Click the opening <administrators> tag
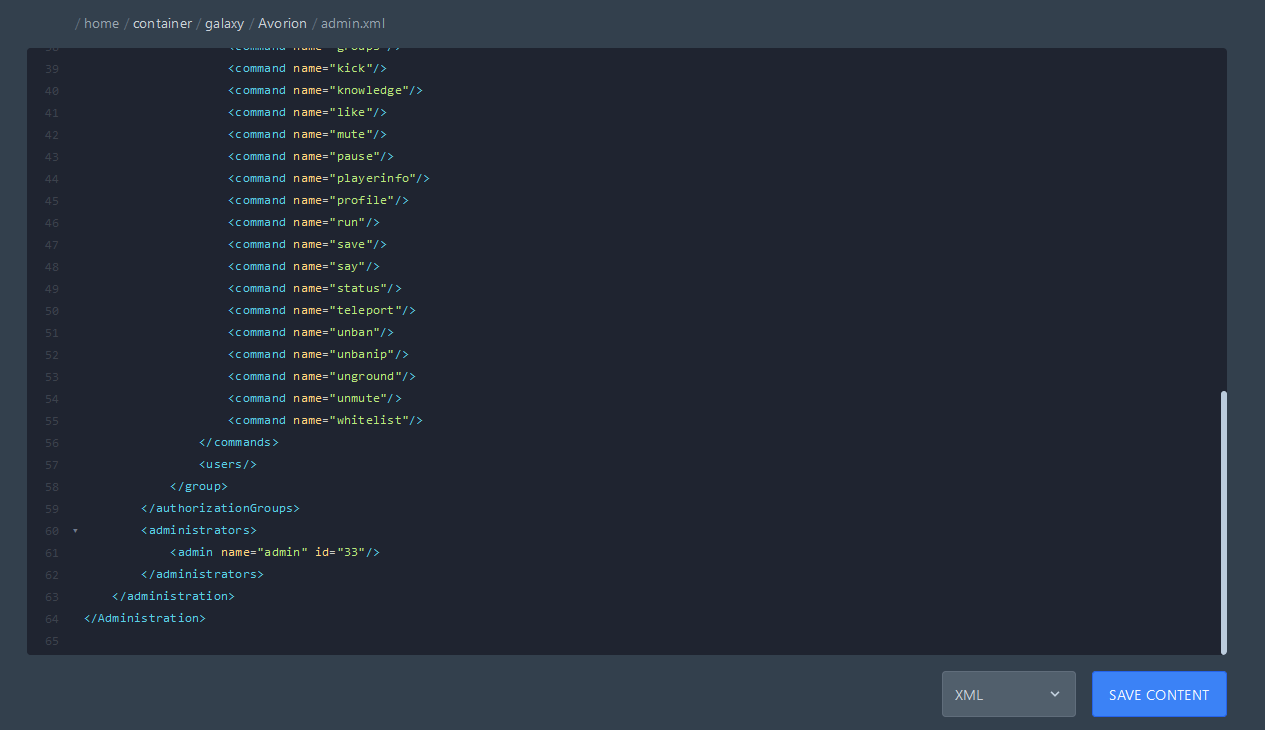Screen dimensions: 1265x730 coord(199,530)
